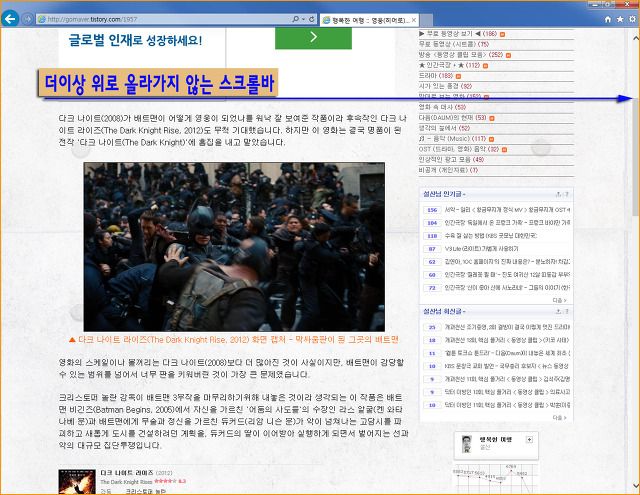640x495 pixels.
Task: Click the plus button on 행복한 여행 profile card
Action: point(529,440)
